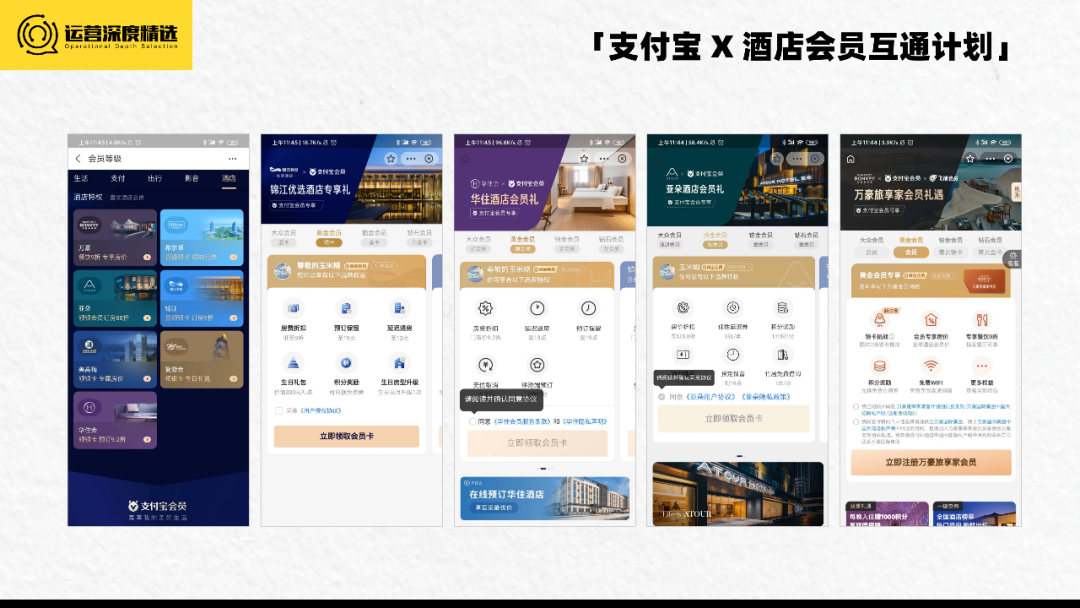The height and width of the screenshot is (608, 1080).
Task: Click 生日房型升级 icon in 锦江 benefits
Action: 399,362
